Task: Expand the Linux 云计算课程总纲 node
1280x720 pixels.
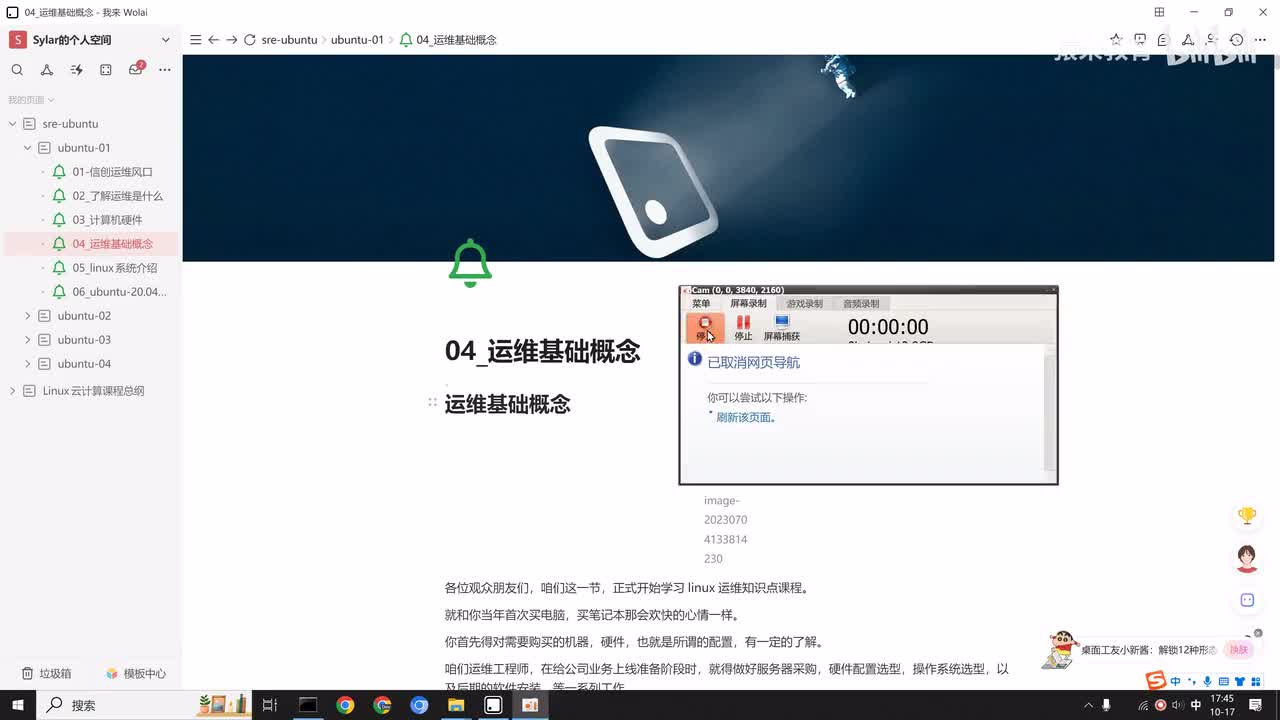Action: point(13,391)
